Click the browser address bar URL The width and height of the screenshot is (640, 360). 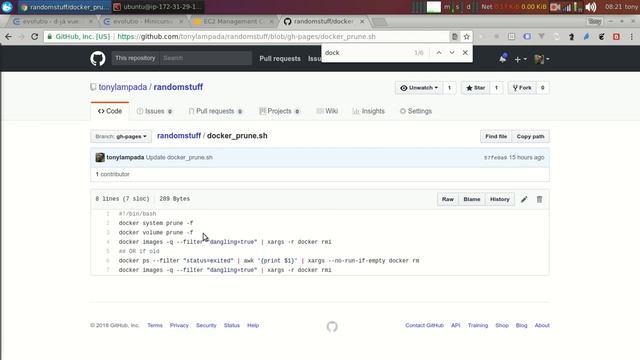(247, 37)
